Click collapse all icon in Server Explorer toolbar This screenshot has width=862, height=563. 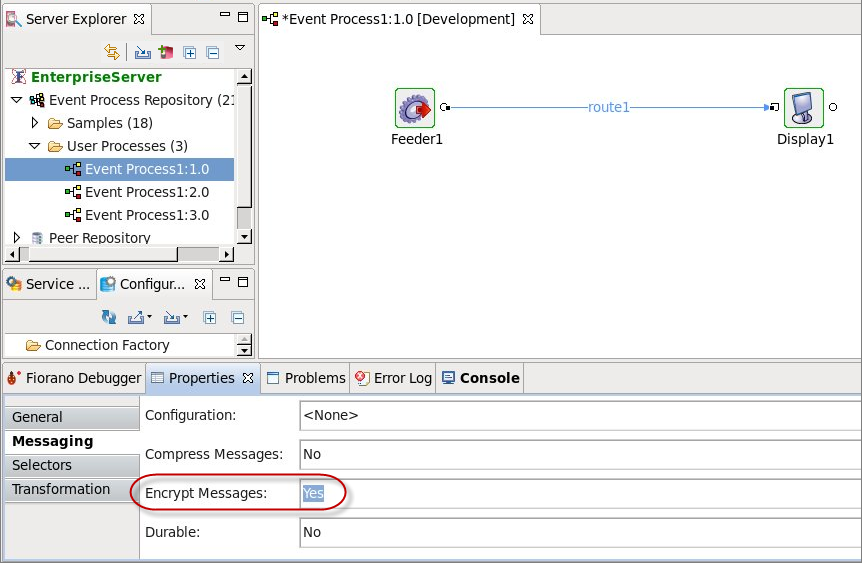(213, 53)
